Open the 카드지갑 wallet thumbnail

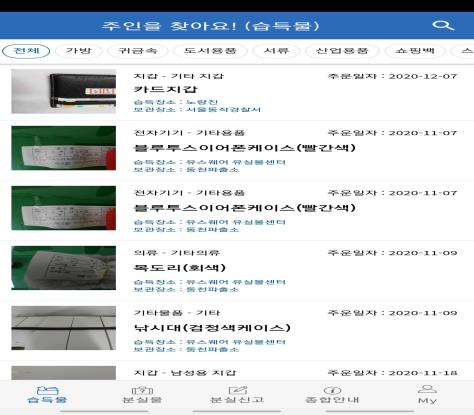pyautogui.click(x=64, y=91)
